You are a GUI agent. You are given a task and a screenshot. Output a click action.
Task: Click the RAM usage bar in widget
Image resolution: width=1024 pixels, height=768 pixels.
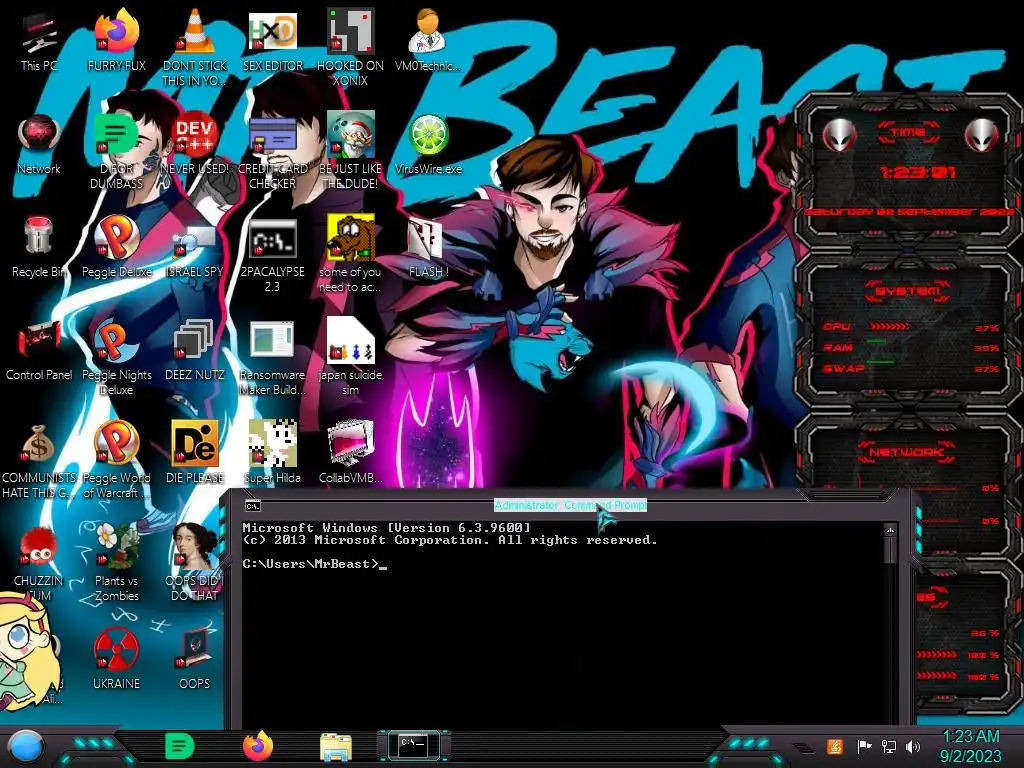pyautogui.click(x=877, y=341)
